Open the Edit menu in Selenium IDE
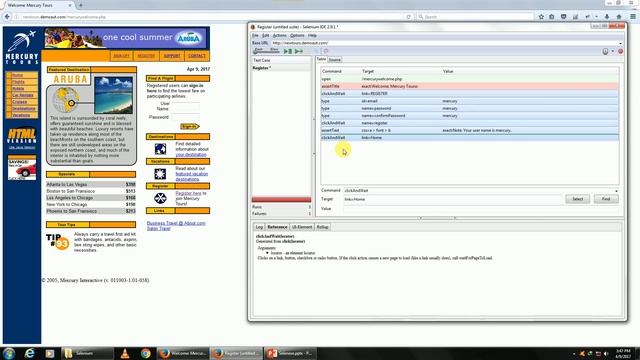640x360 pixels. pyautogui.click(x=265, y=36)
